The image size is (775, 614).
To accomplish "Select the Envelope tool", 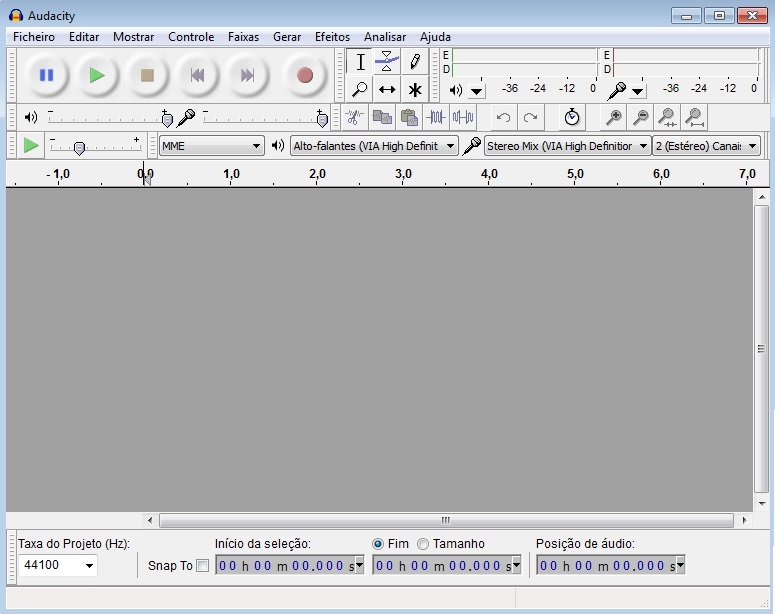I will click(387, 62).
